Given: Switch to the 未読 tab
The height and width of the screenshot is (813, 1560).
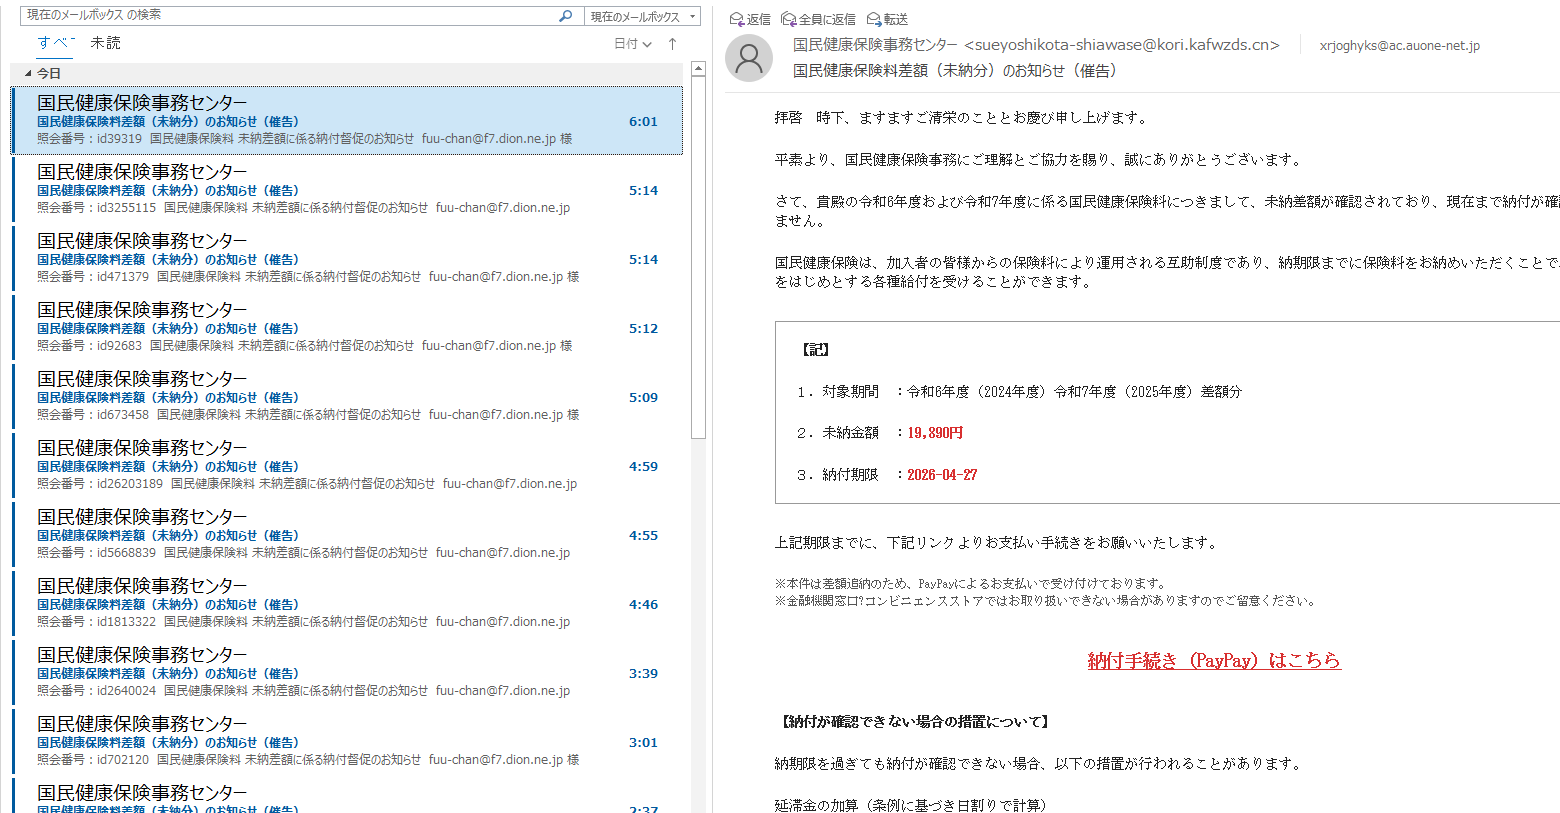Looking at the screenshot, I should tap(105, 43).
